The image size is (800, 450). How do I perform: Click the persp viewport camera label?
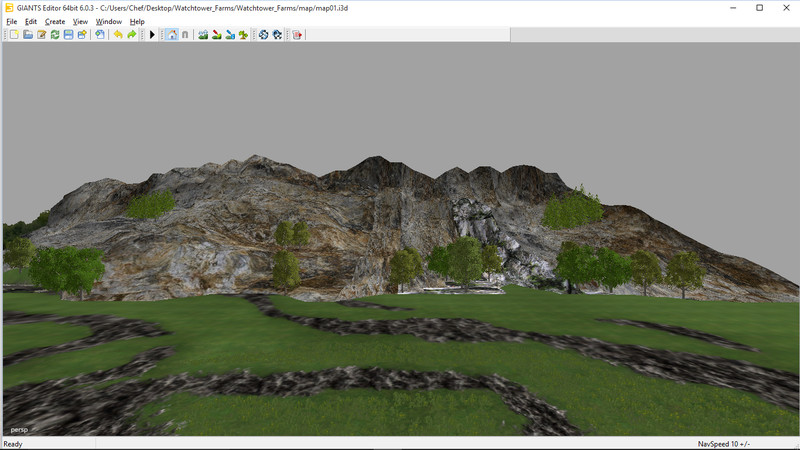tap(19, 429)
